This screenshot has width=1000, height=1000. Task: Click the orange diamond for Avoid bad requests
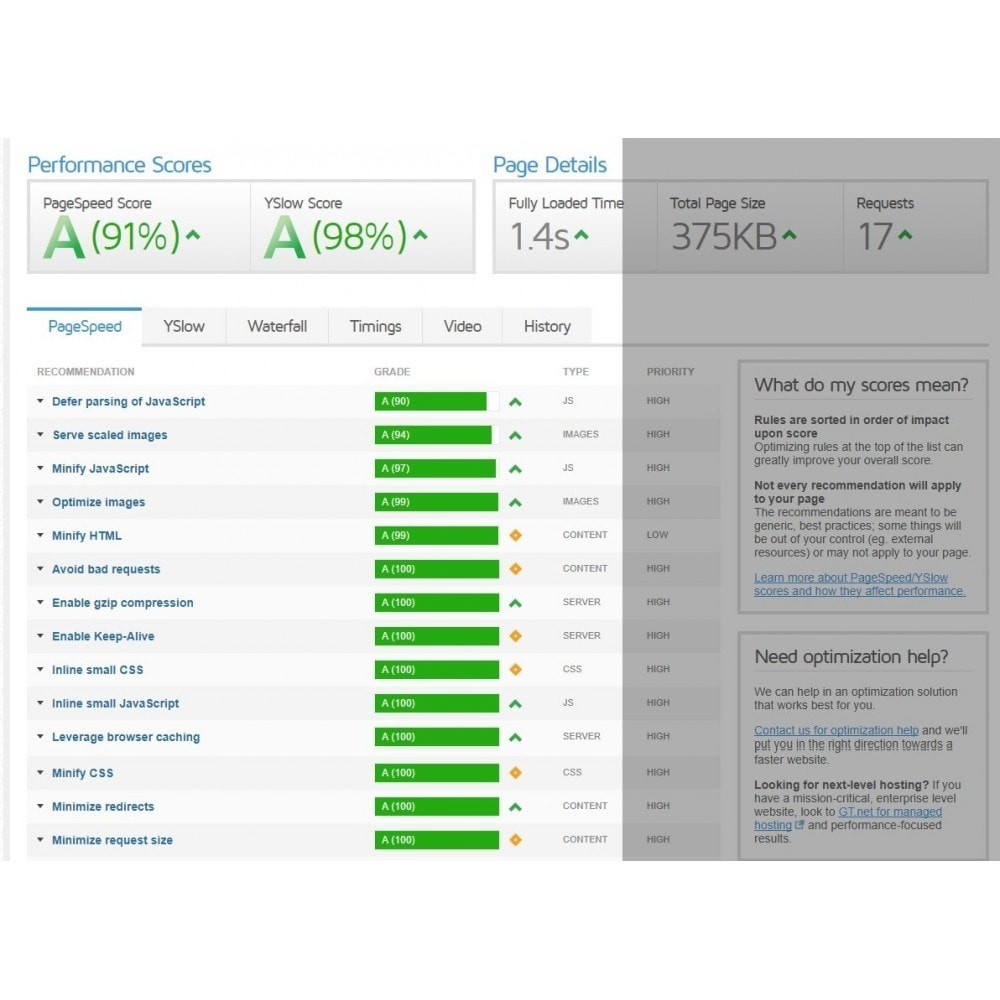click(x=515, y=569)
